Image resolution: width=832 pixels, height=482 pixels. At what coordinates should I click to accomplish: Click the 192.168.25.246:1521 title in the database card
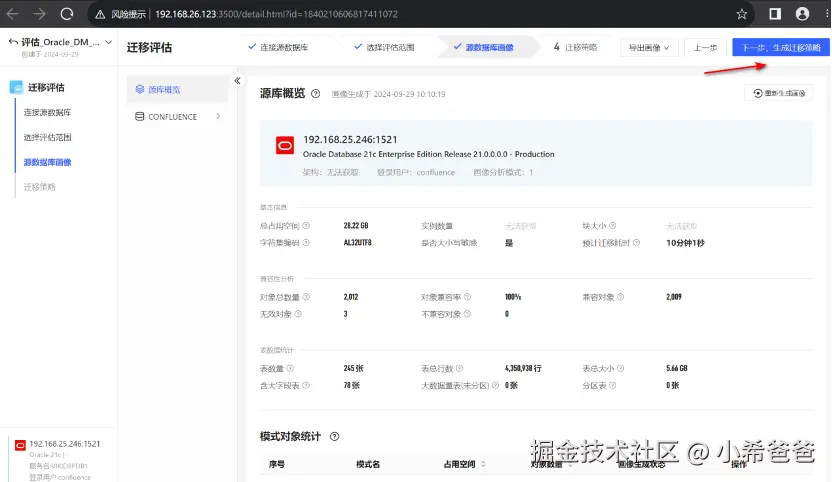coord(350,140)
